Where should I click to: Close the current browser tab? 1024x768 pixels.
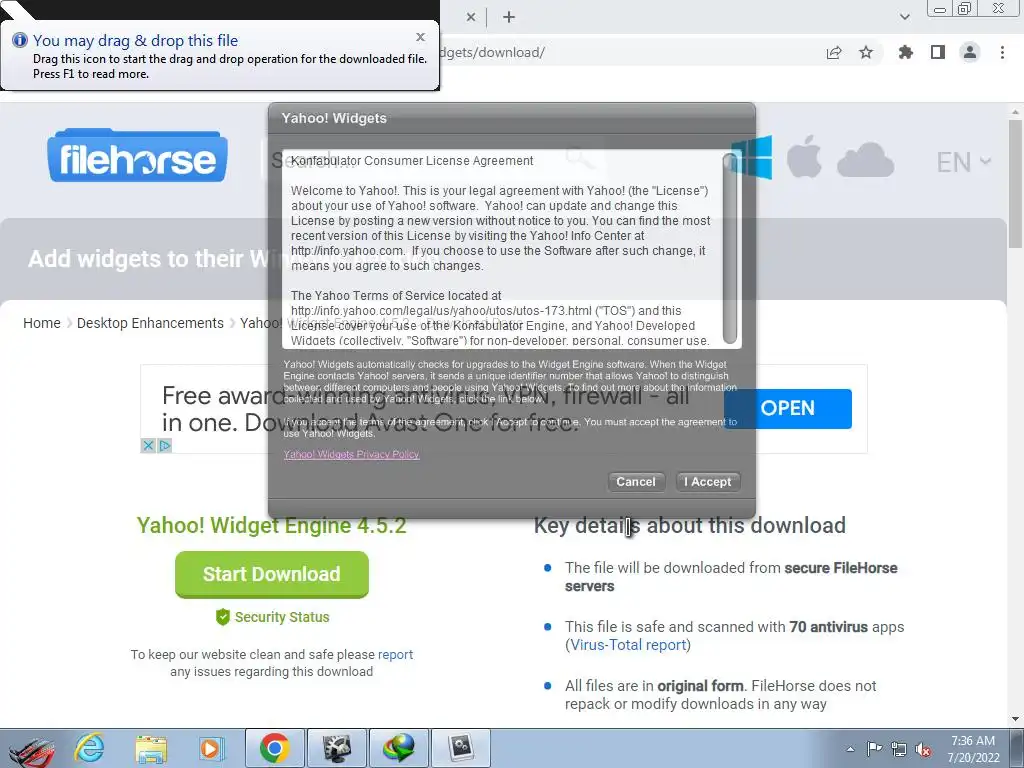(471, 18)
